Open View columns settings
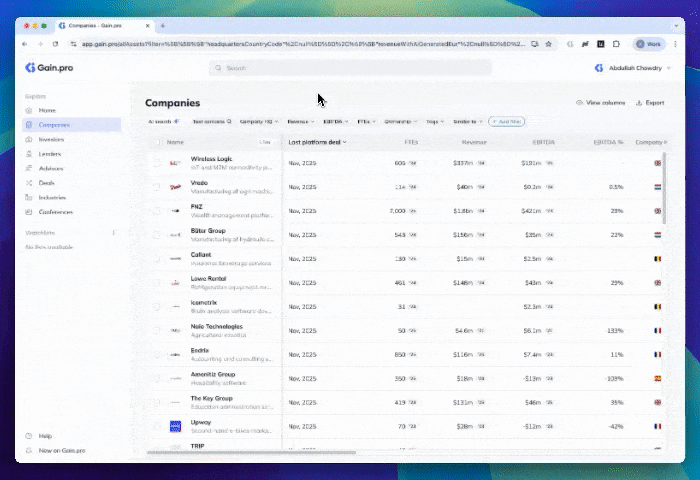The height and width of the screenshot is (480, 700). coord(601,103)
